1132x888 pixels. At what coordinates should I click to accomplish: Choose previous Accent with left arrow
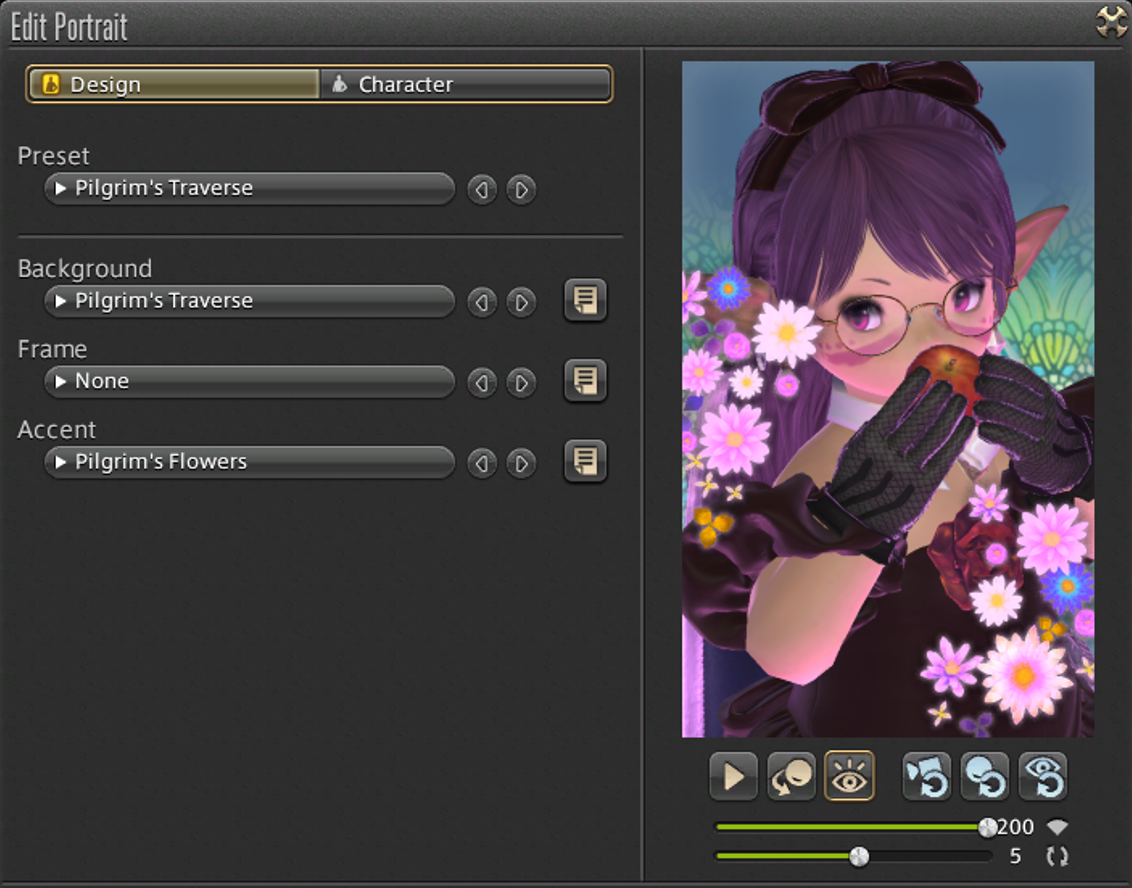tap(482, 463)
